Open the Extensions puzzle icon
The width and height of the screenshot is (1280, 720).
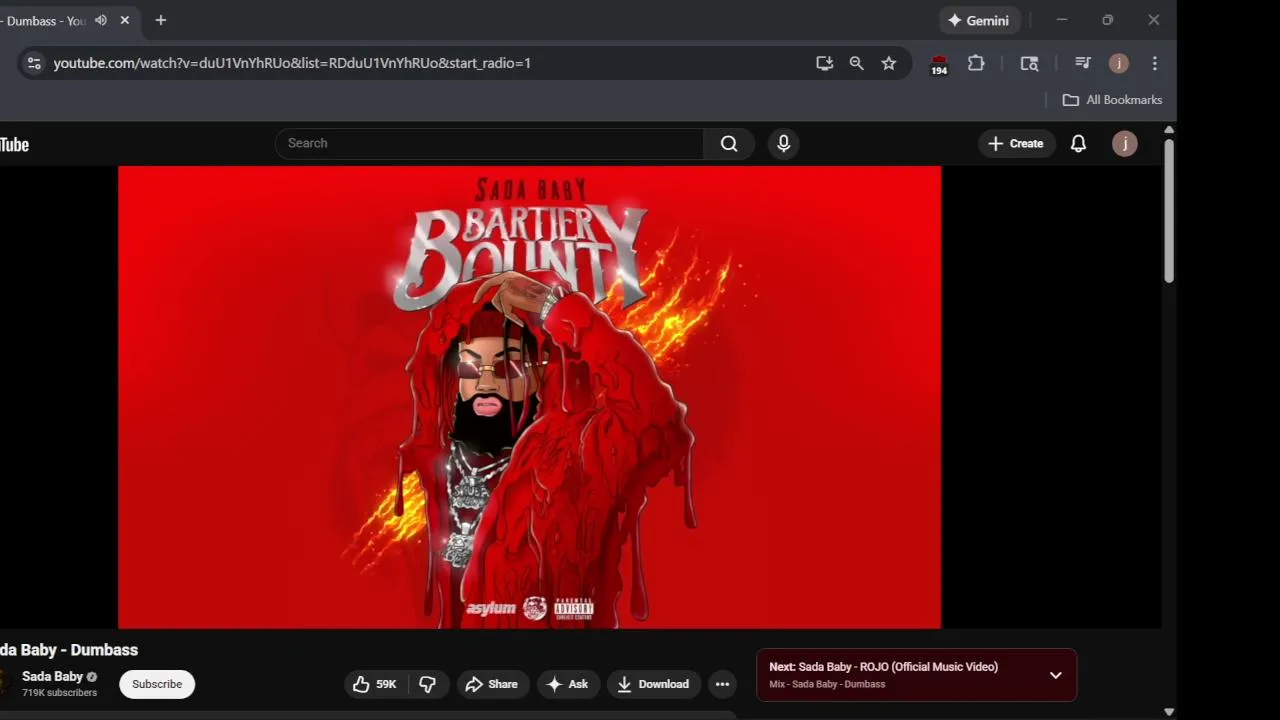click(x=976, y=63)
